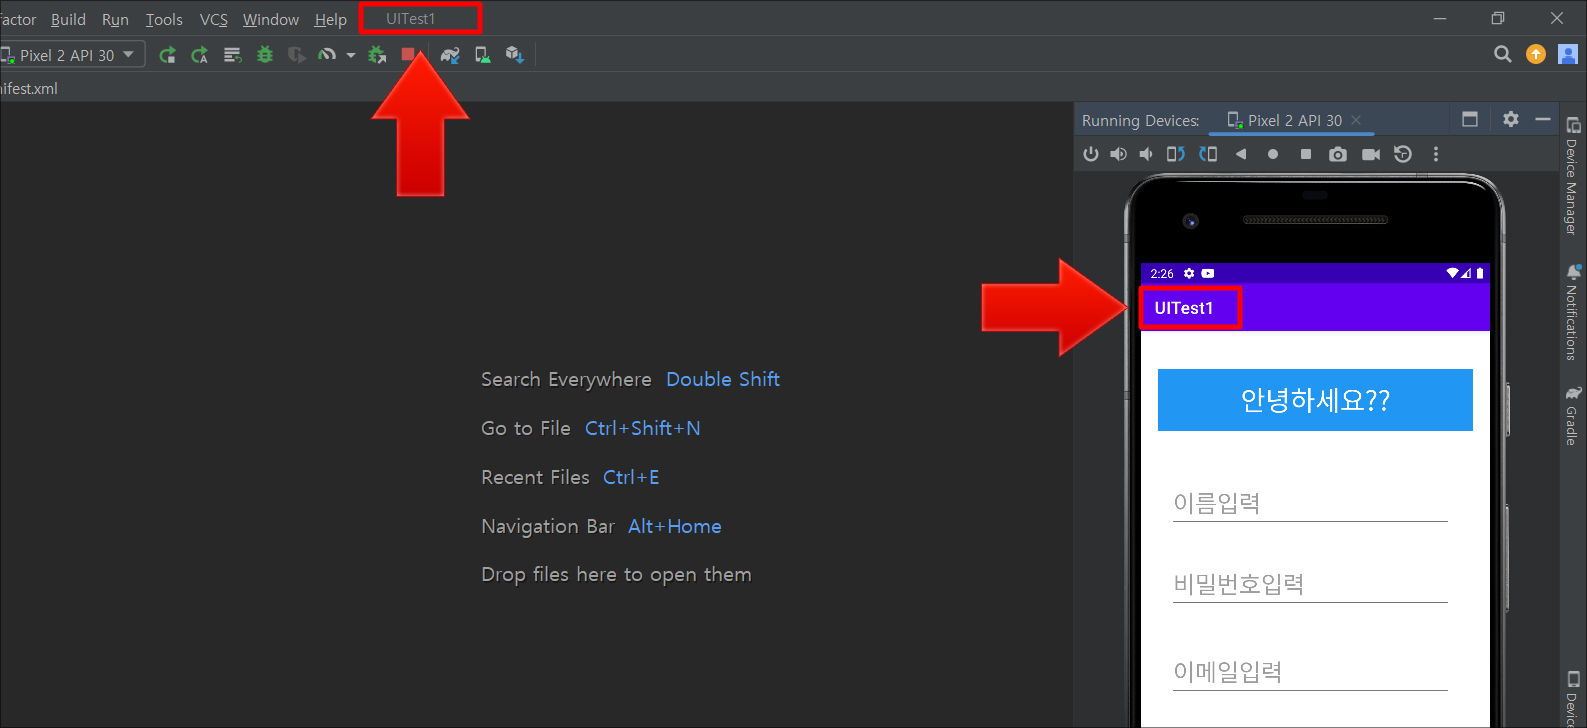Click the emulator status bar settings gear
1587x728 pixels.
[x=1189, y=273]
